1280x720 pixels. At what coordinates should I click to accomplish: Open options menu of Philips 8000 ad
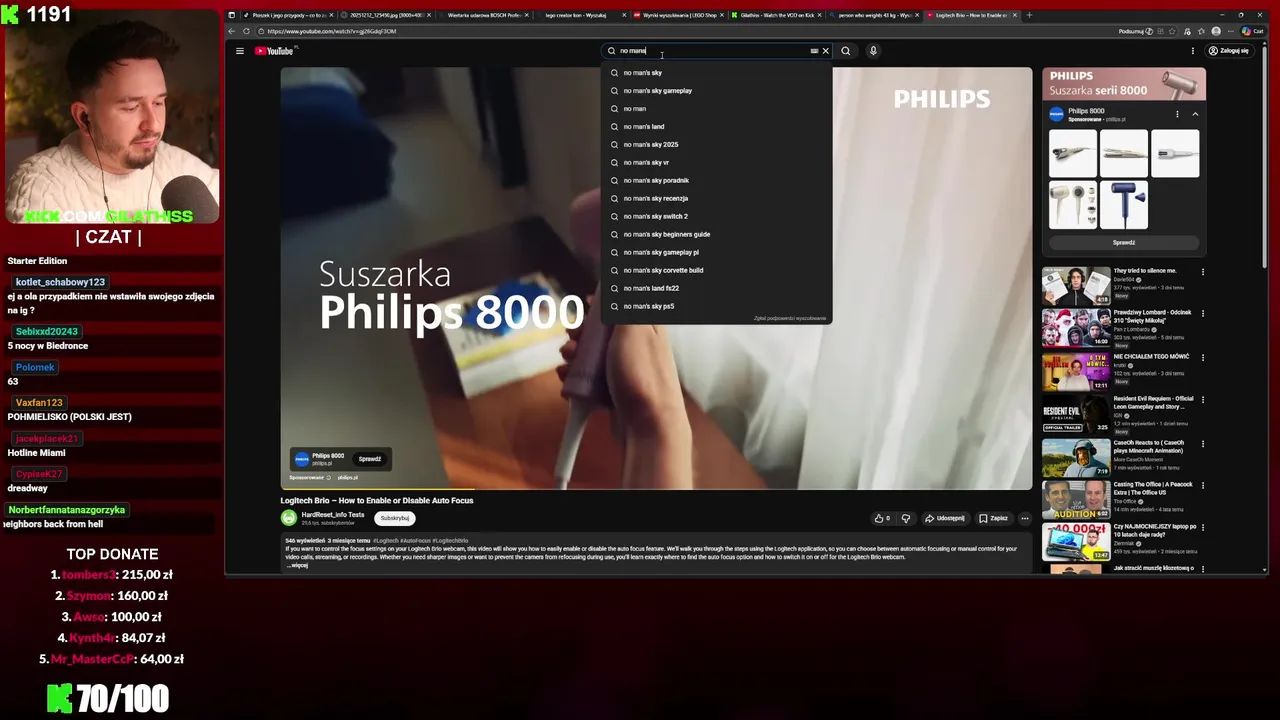(1177, 114)
